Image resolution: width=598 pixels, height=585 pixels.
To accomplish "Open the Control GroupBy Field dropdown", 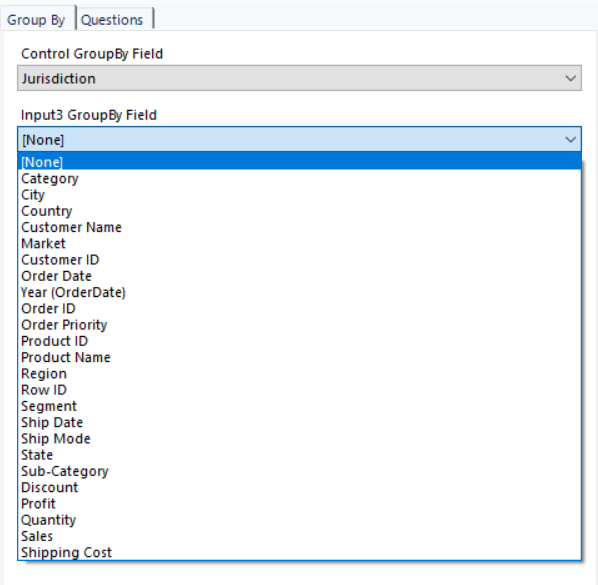I will (x=299, y=78).
